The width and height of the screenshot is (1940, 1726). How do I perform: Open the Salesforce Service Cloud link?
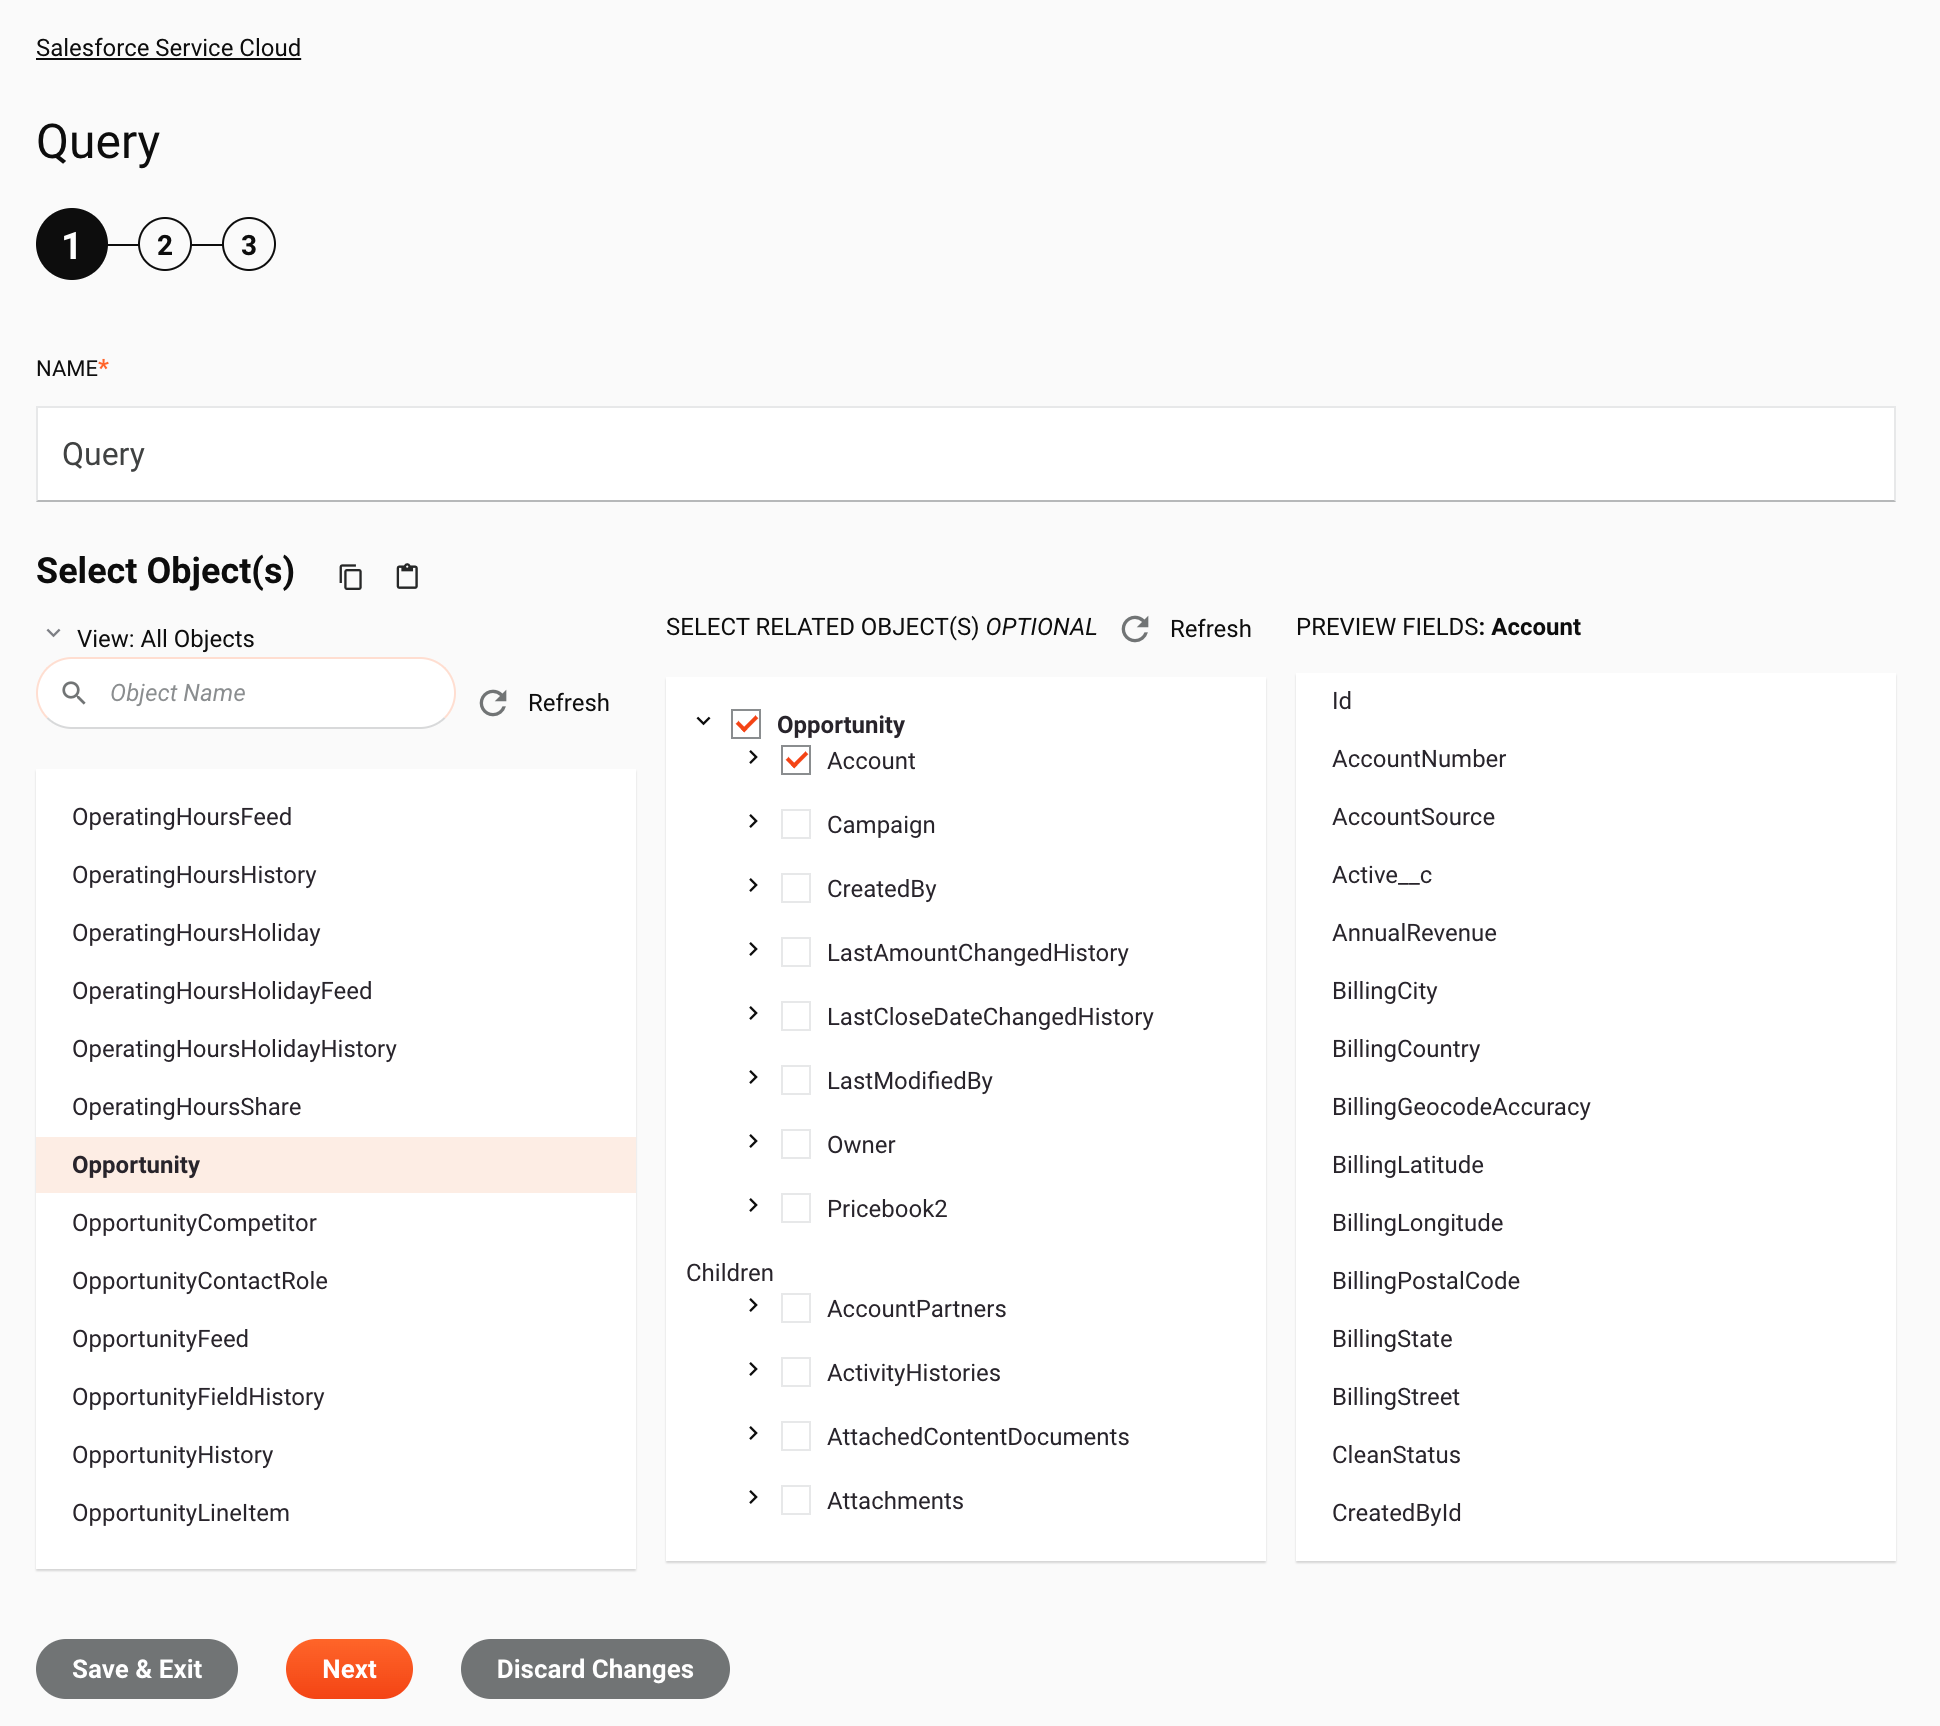168,48
